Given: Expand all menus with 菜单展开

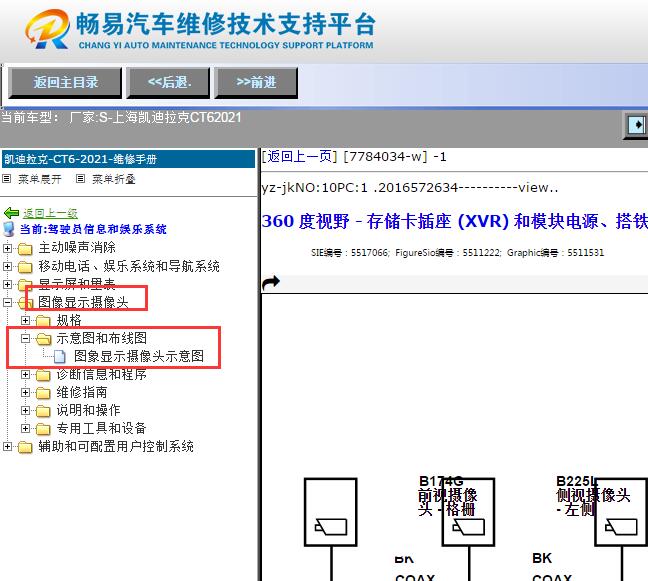Looking at the screenshot, I should click(40, 179).
